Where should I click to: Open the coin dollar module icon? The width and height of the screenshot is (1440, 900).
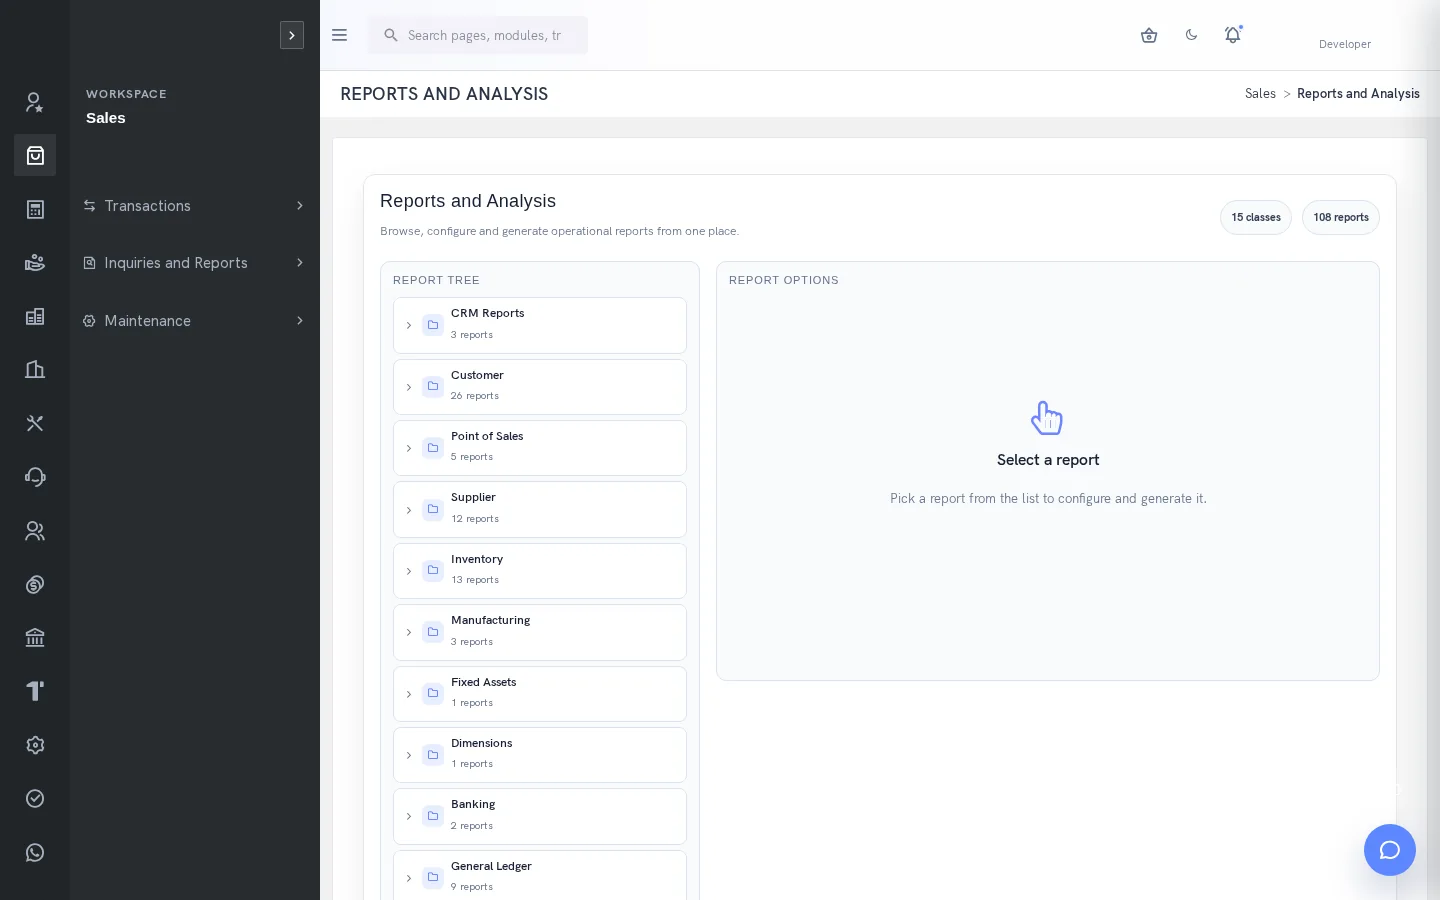click(x=35, y=584)
